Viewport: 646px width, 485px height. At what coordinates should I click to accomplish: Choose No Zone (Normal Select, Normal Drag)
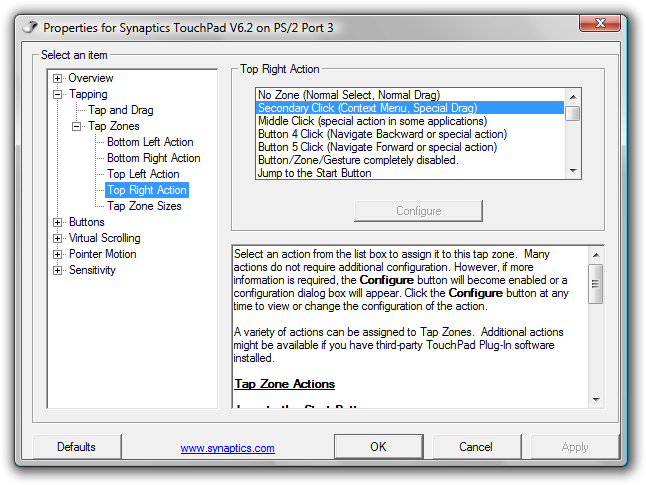click(410, 95)
